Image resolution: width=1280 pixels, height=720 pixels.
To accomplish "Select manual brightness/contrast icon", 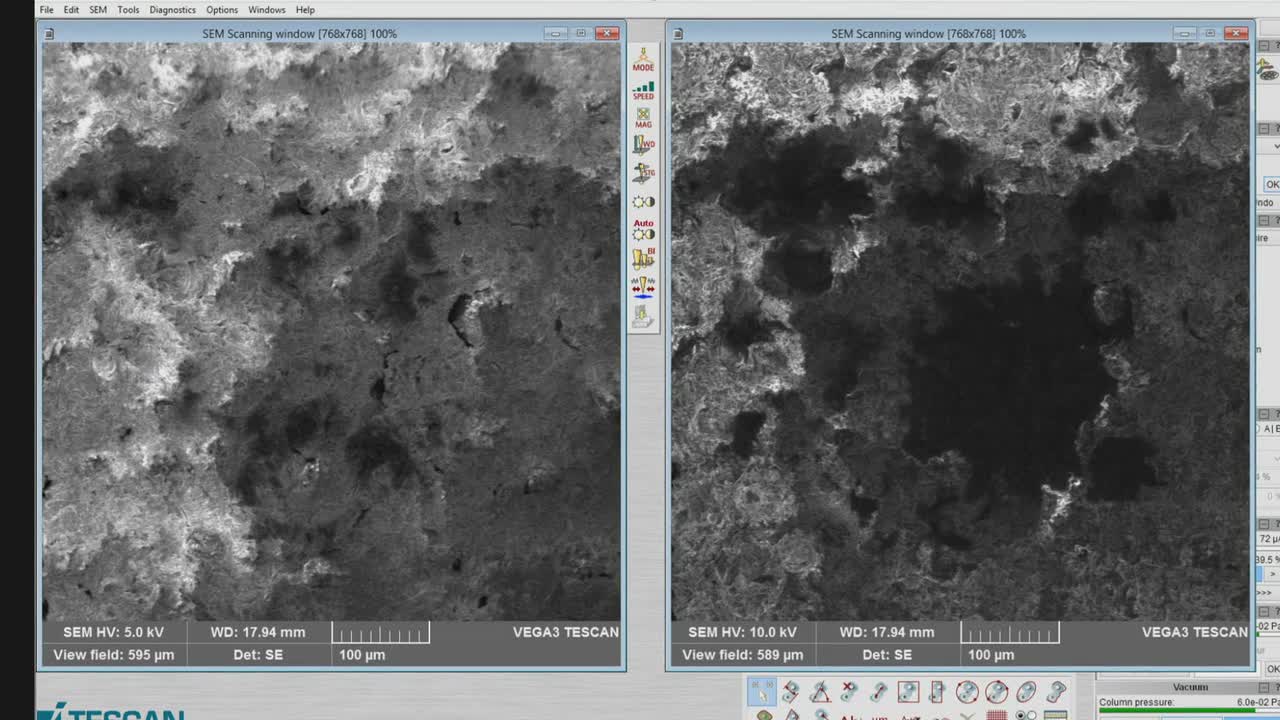I will pos(643,202).
